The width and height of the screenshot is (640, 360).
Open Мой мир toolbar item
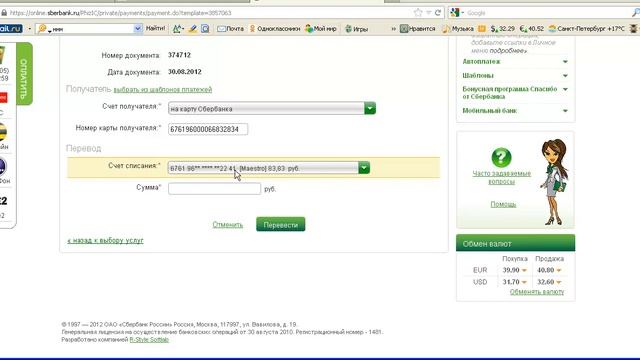point(321,29)
